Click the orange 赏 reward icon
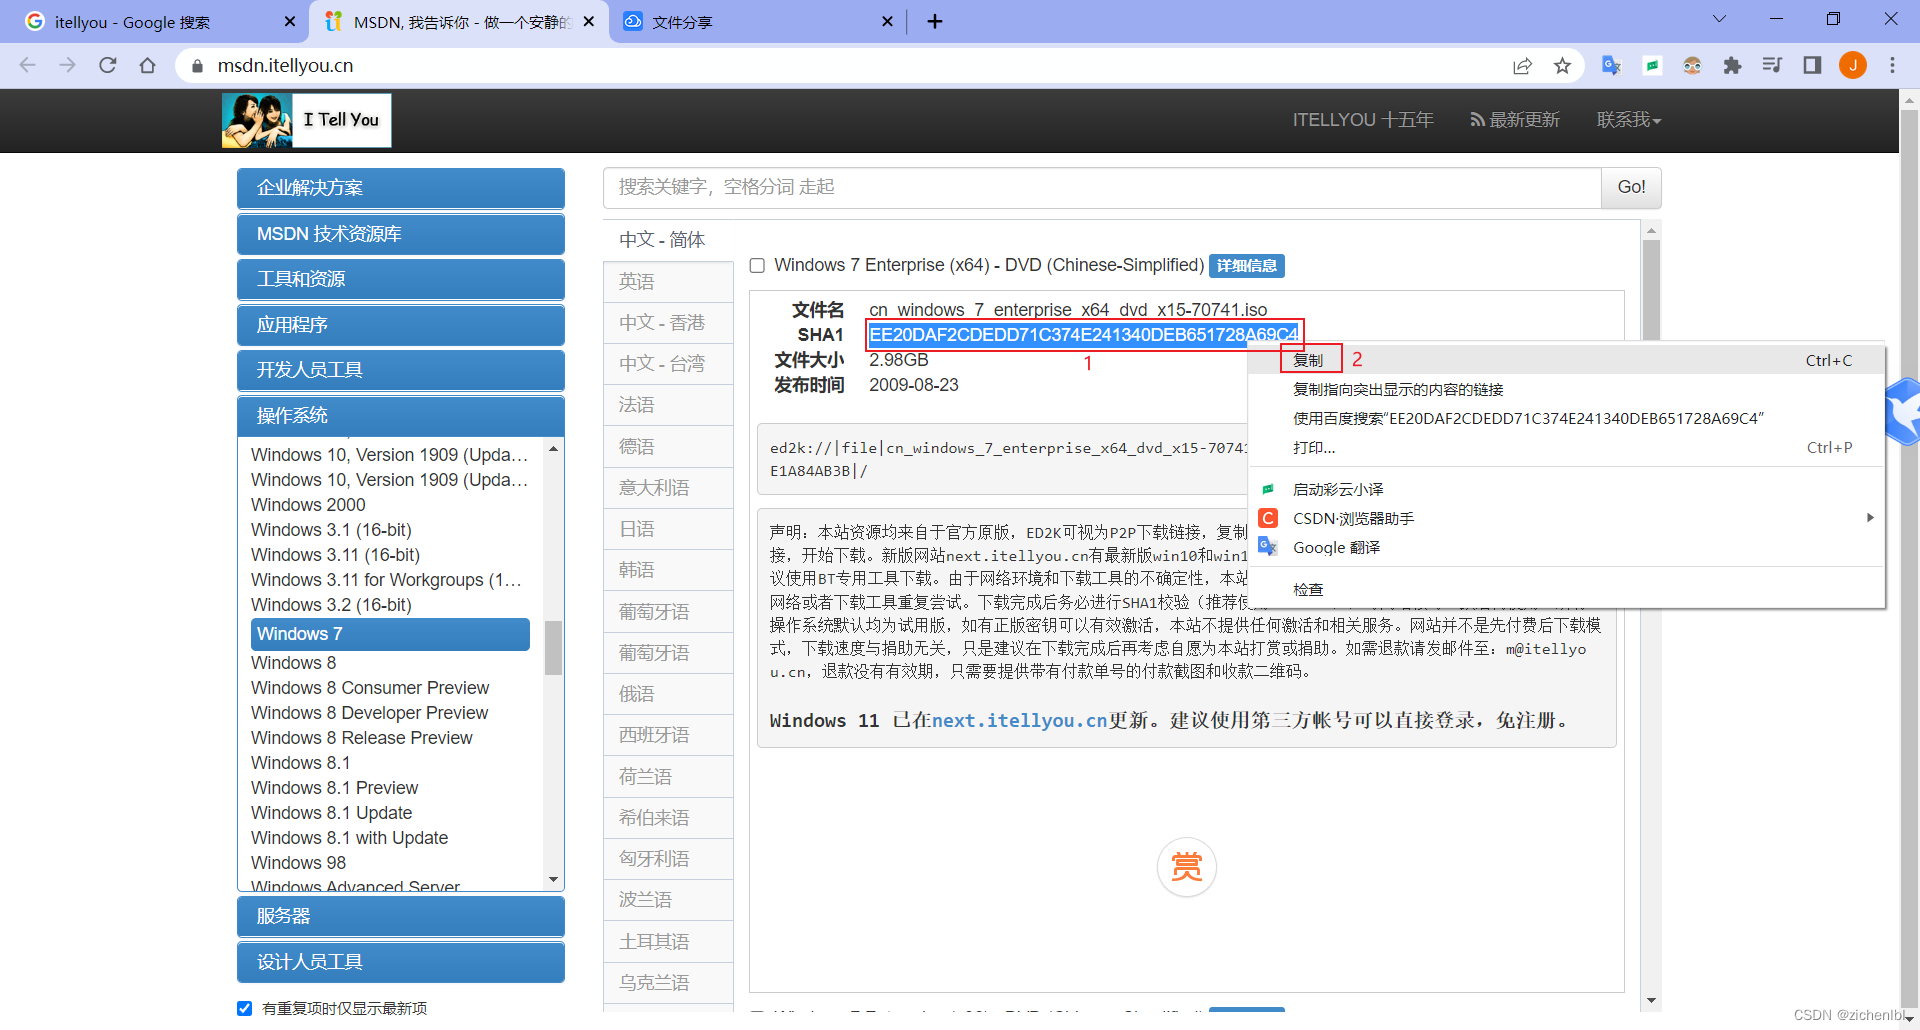The height and width of the screenshot is (1030, 1920). pyautogui.click(x=1186, y=866)
